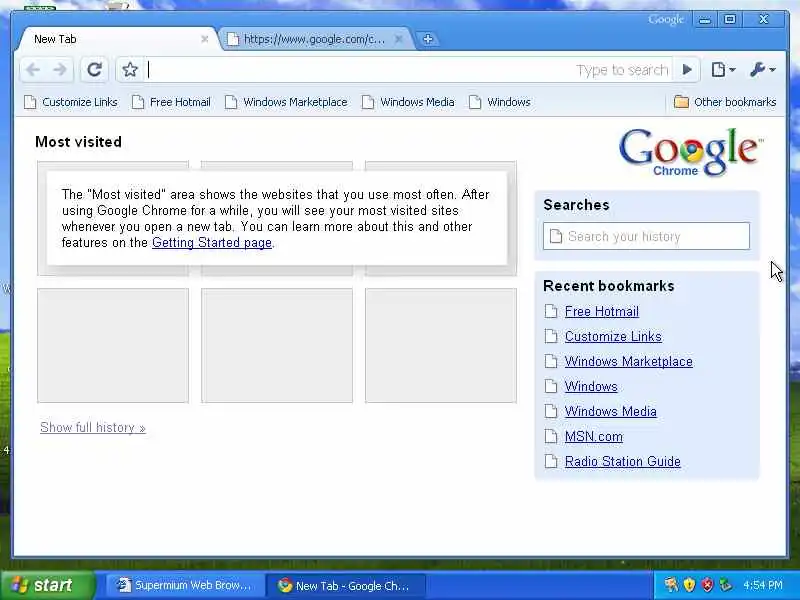Click bottom-middle empty most visited thumbnail
This screenshot has width=800, height=600.
pos(277,345)
